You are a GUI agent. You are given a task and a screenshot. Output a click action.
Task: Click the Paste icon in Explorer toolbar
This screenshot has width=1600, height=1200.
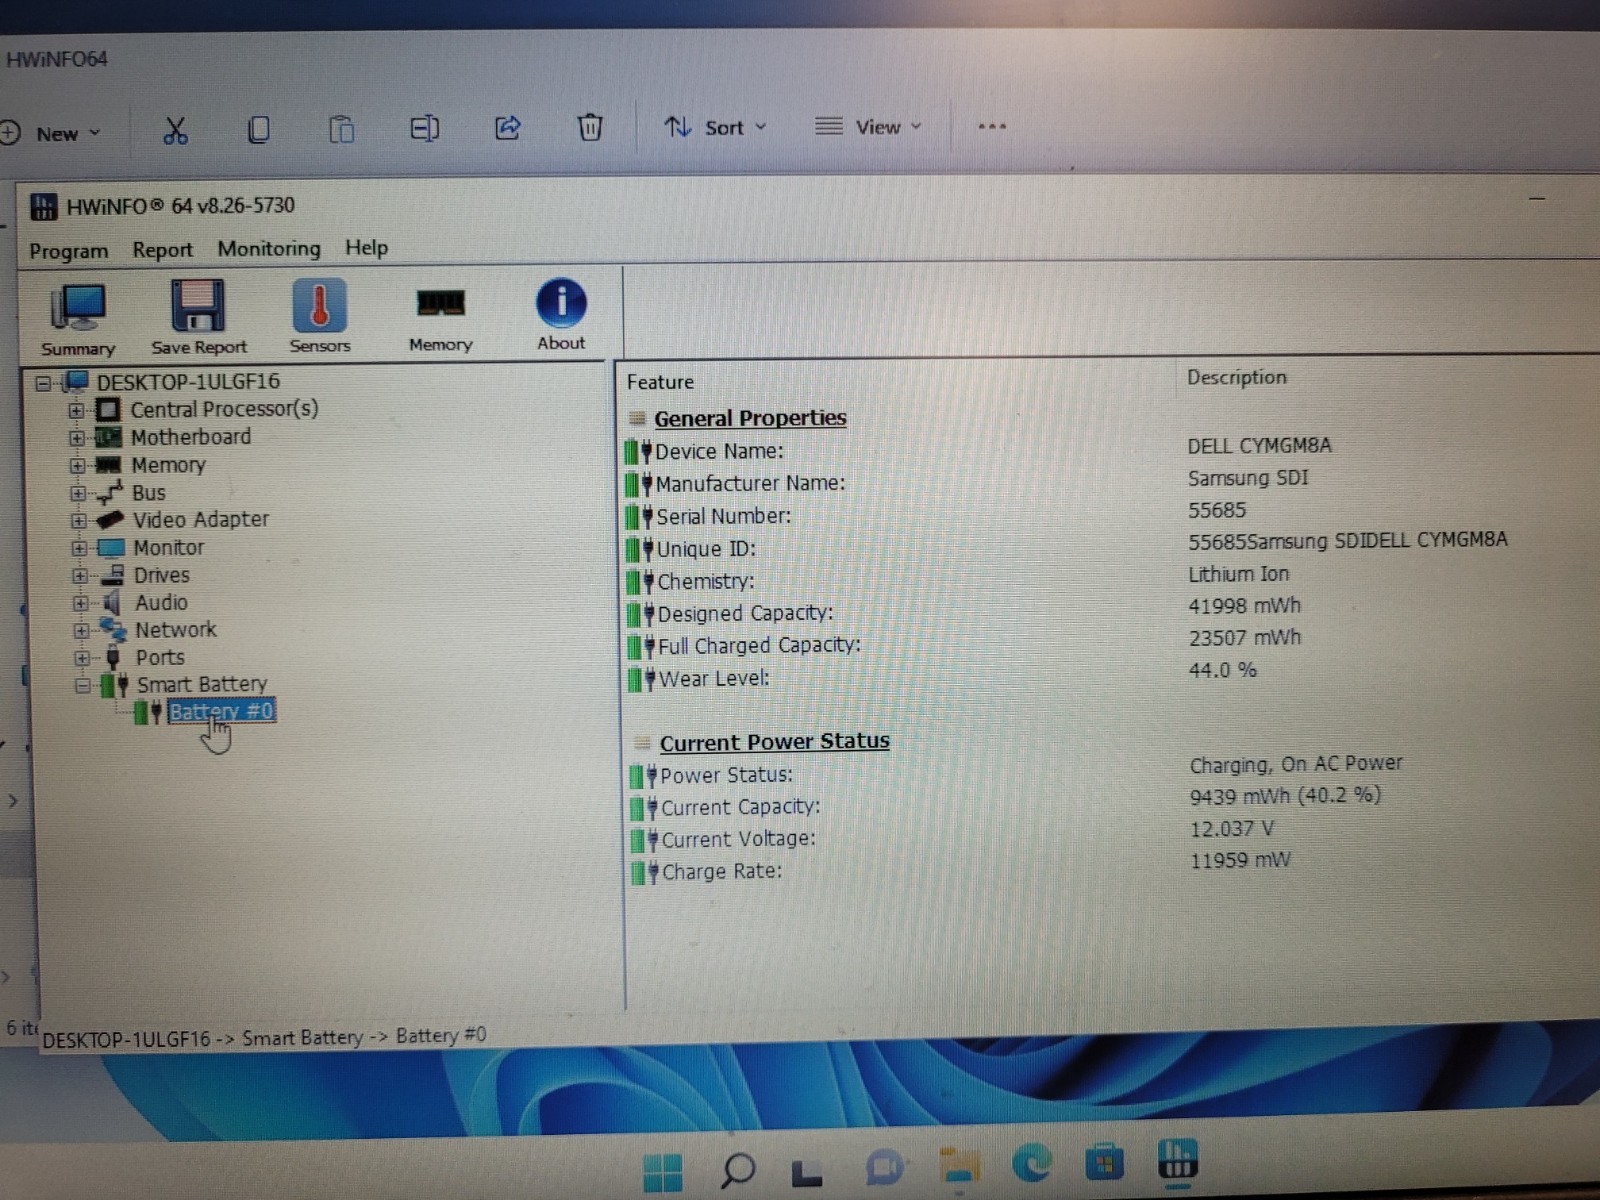341,130
